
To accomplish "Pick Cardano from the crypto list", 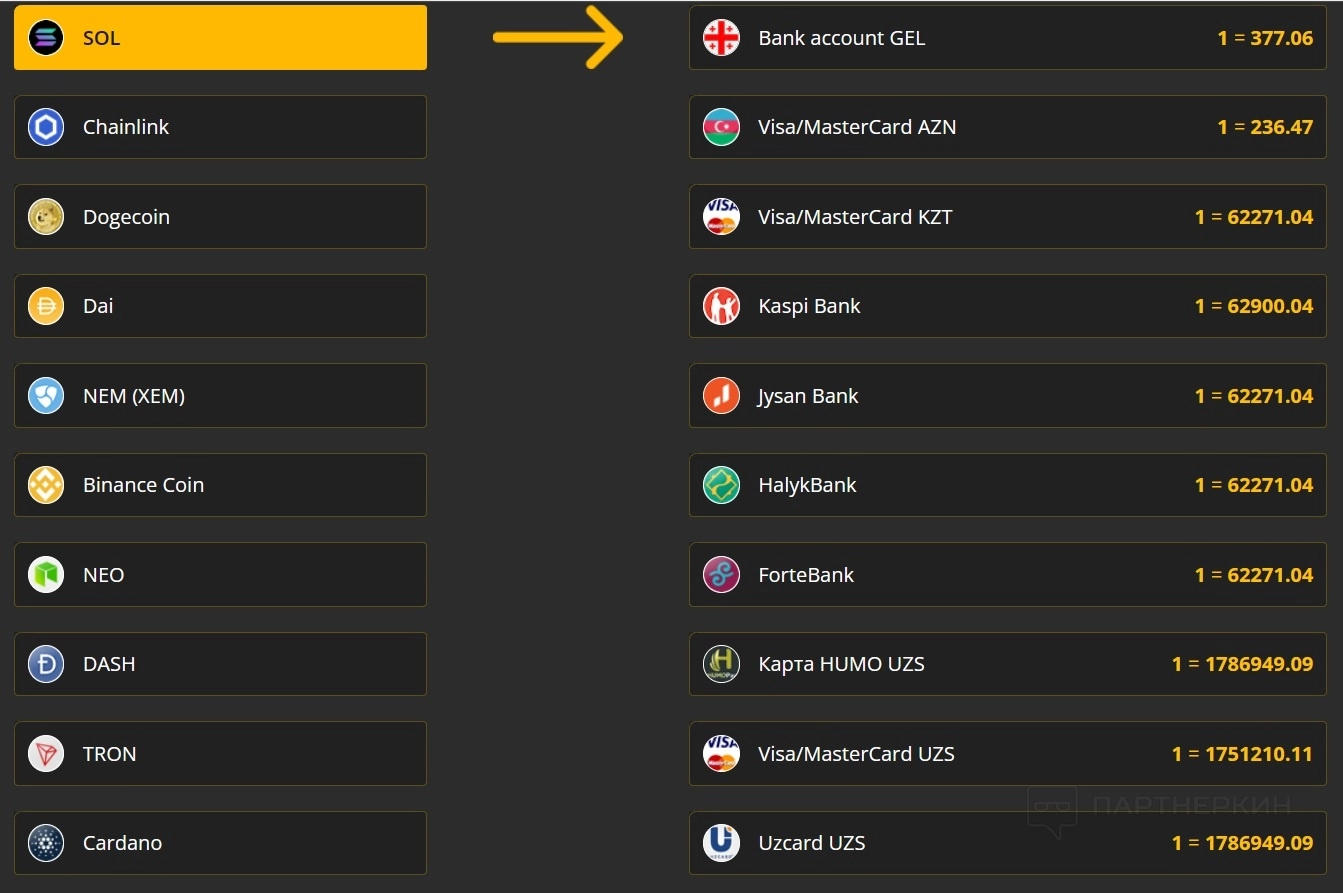I will (220, 843).
